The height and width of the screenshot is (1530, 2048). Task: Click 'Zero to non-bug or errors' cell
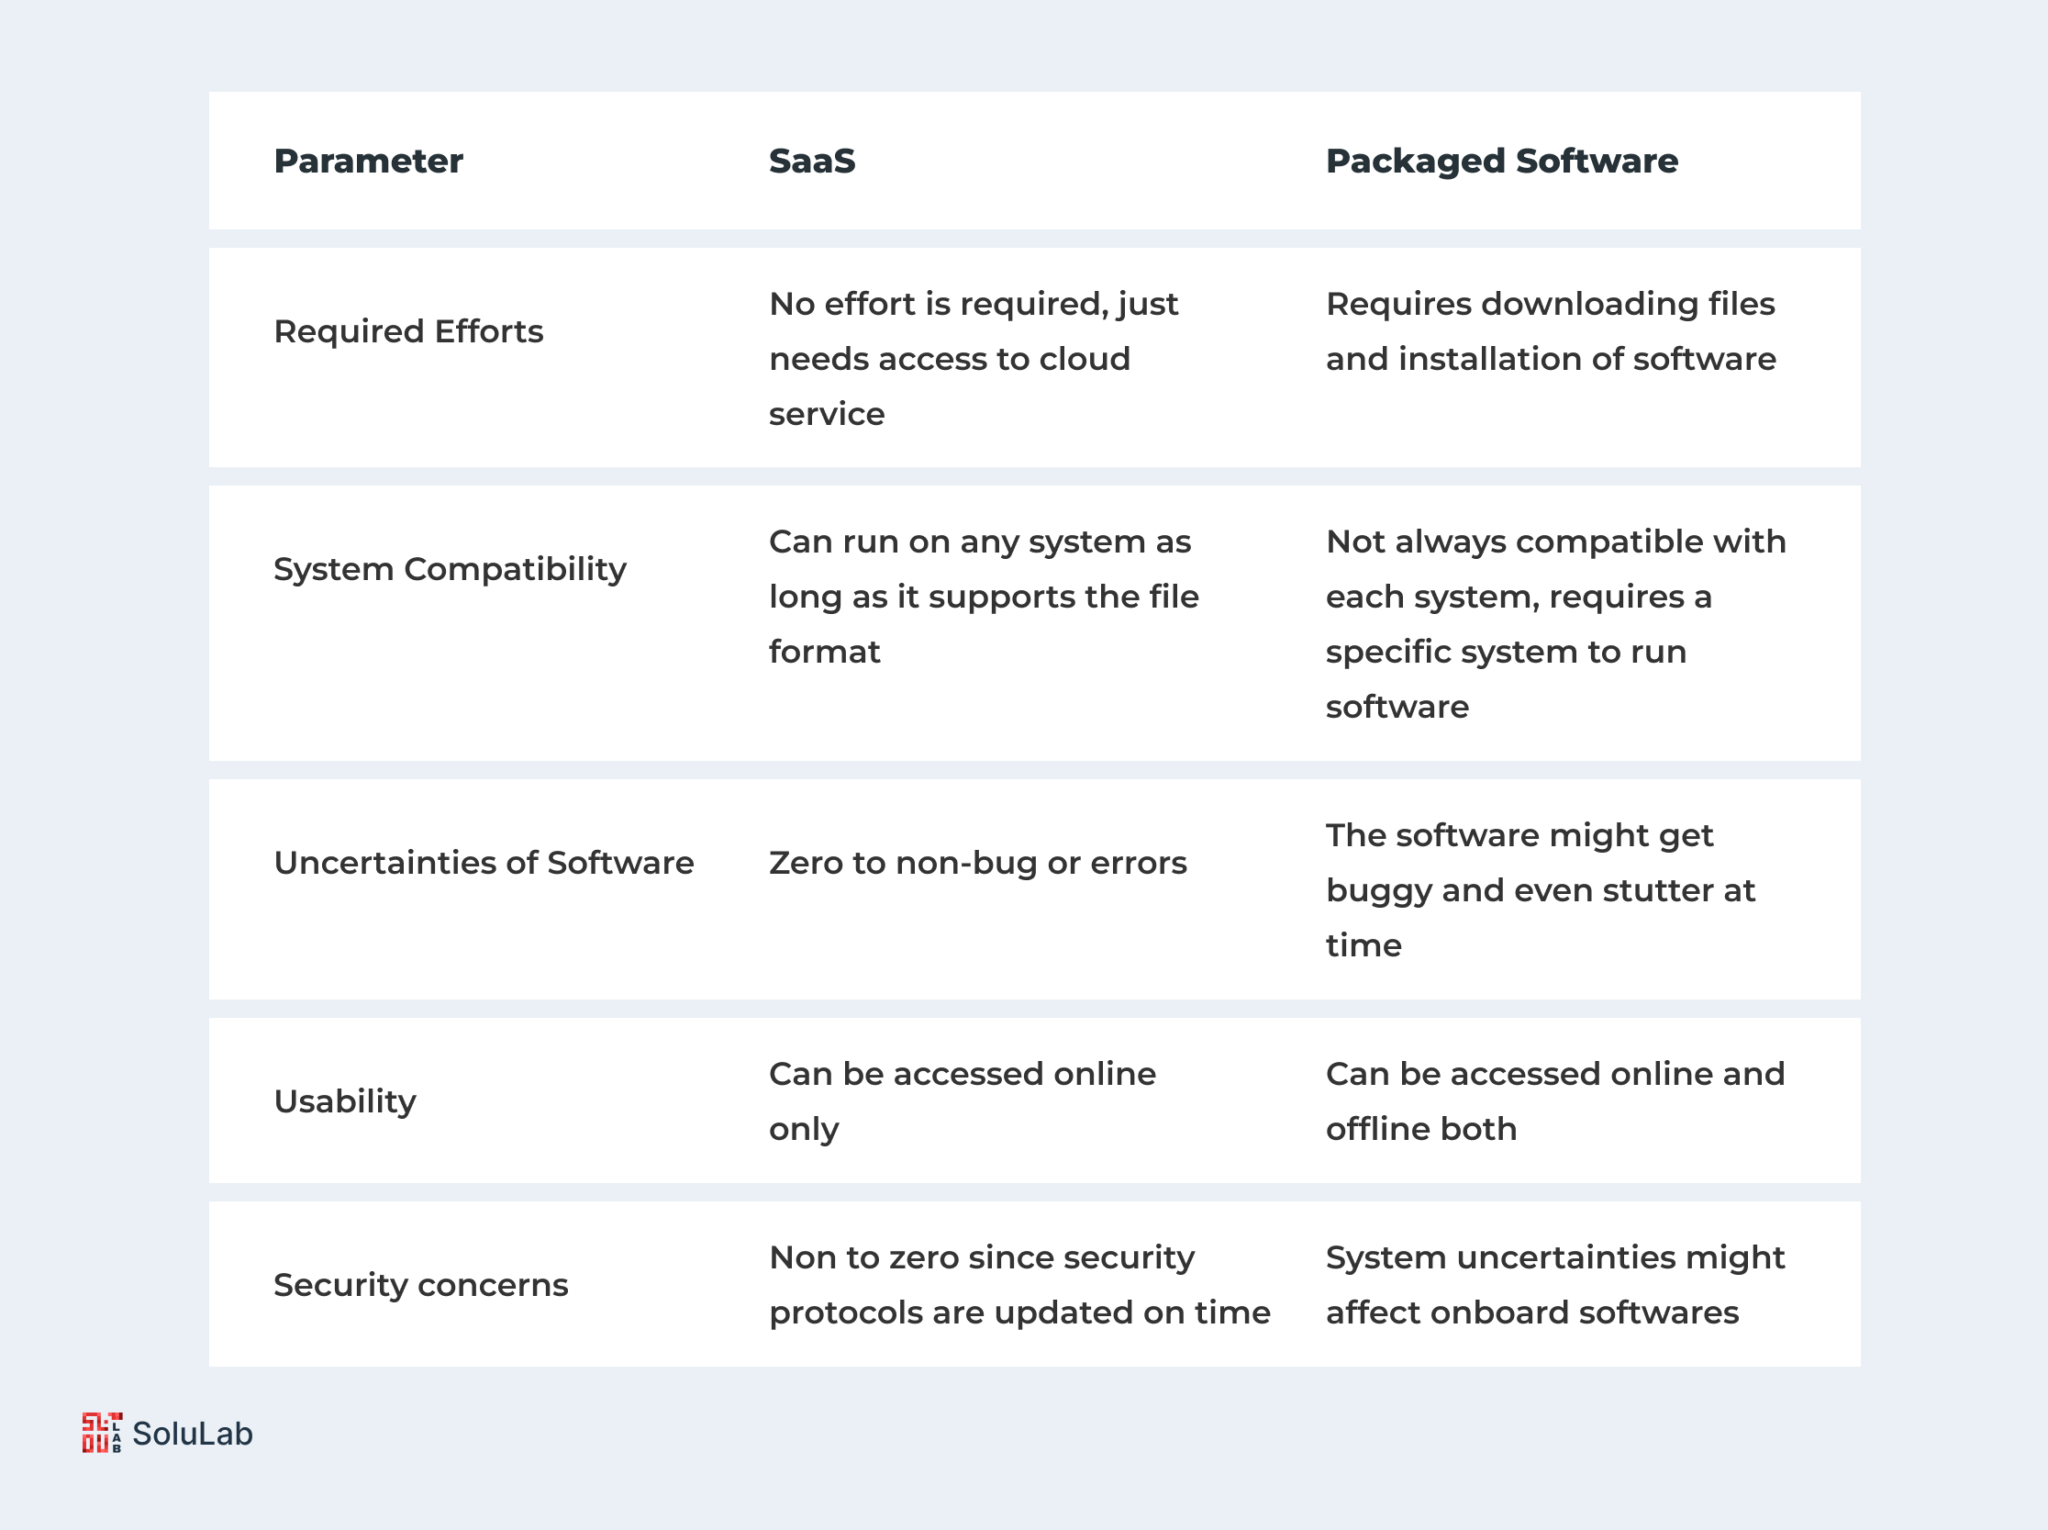tap(978, 862)
